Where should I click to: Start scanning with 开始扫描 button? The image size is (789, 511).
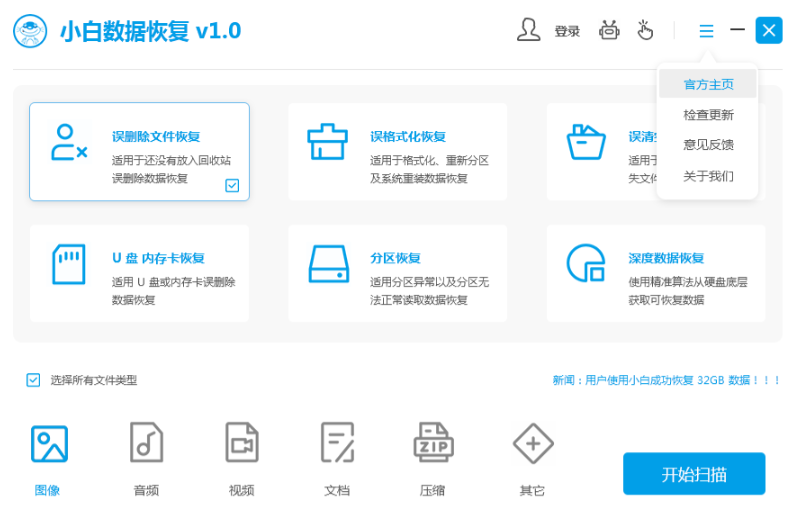[694, 474]
